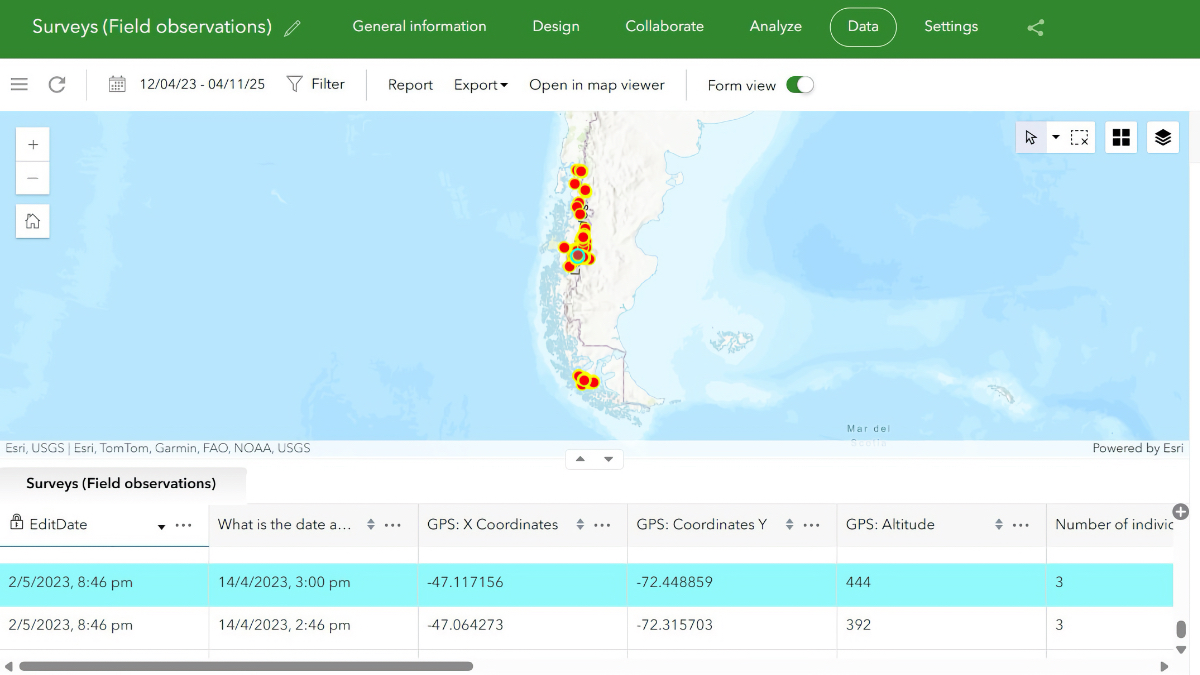1200x675 pixels.
Task: Collapse map panel with up arrow
Action: (x=581, y=459)
